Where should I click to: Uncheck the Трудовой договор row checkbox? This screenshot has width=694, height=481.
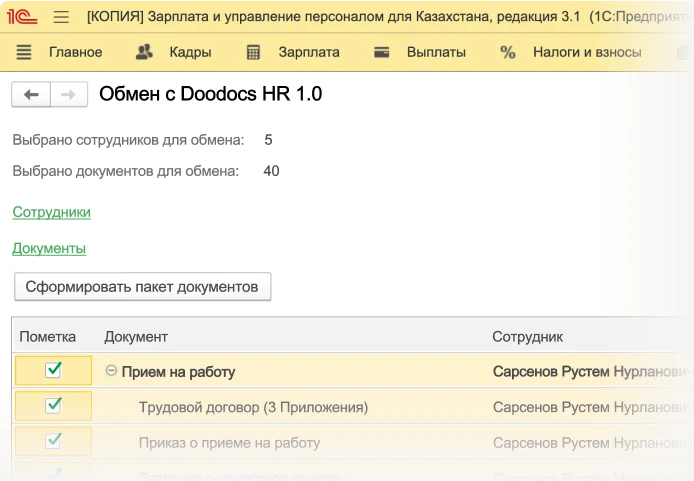click(53, 405)
